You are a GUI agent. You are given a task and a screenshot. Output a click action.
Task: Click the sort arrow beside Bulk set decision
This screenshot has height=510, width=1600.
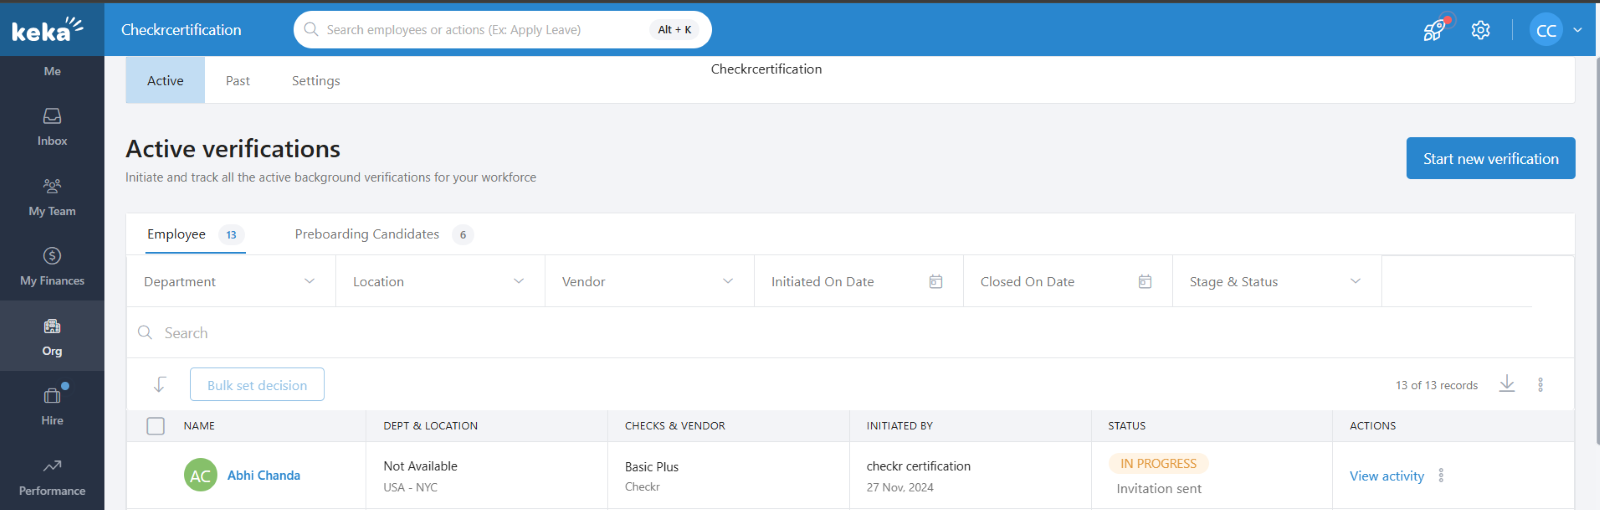tap(159, 384)
